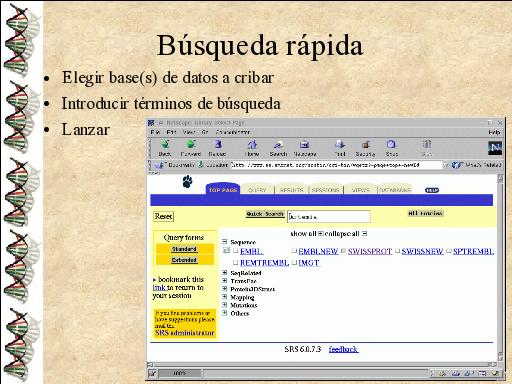Toggle the SWISSPROT database checkbox

pyautogui.click(x=343, y=251)
